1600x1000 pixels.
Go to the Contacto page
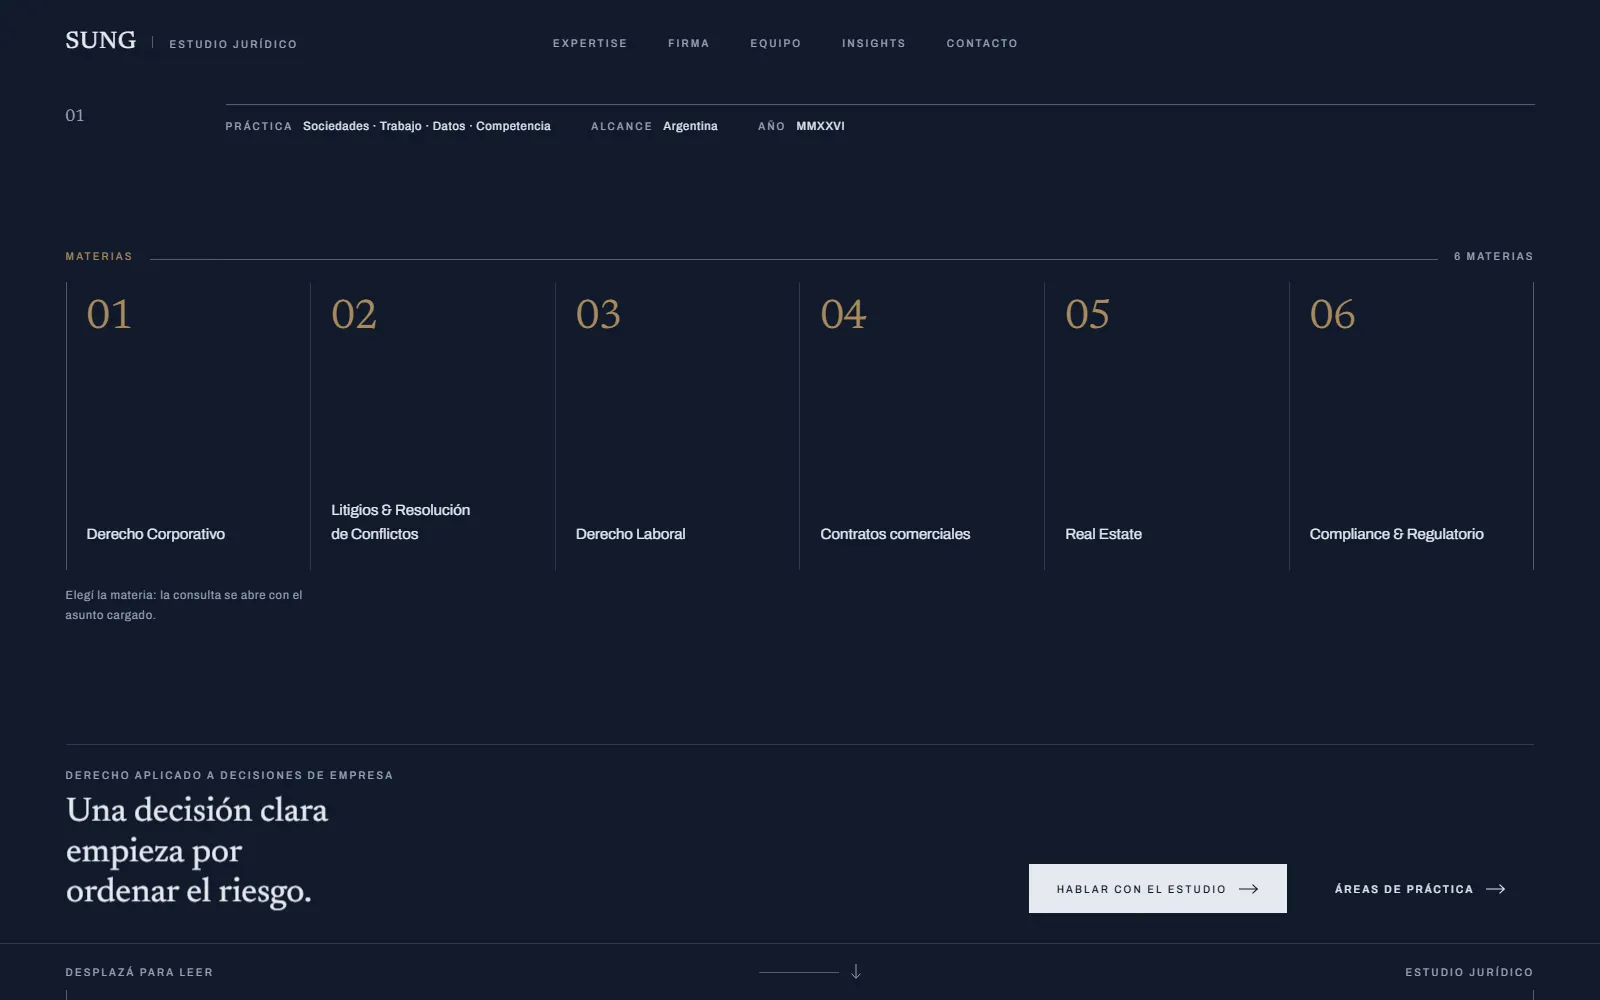[982, 43]
